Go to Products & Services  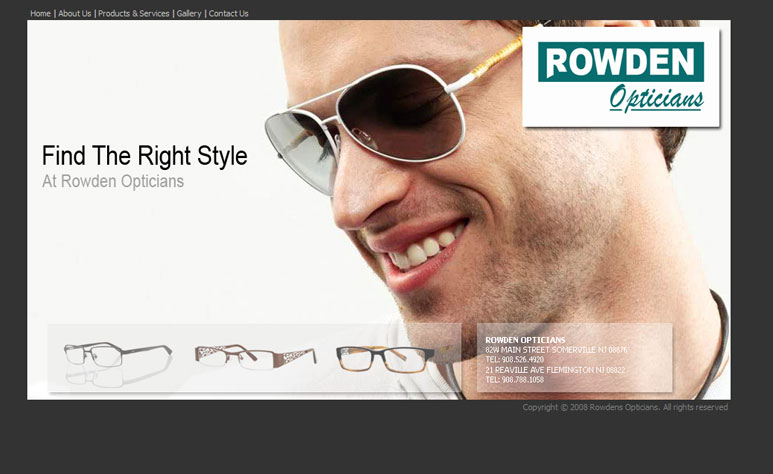click(134, 14)
